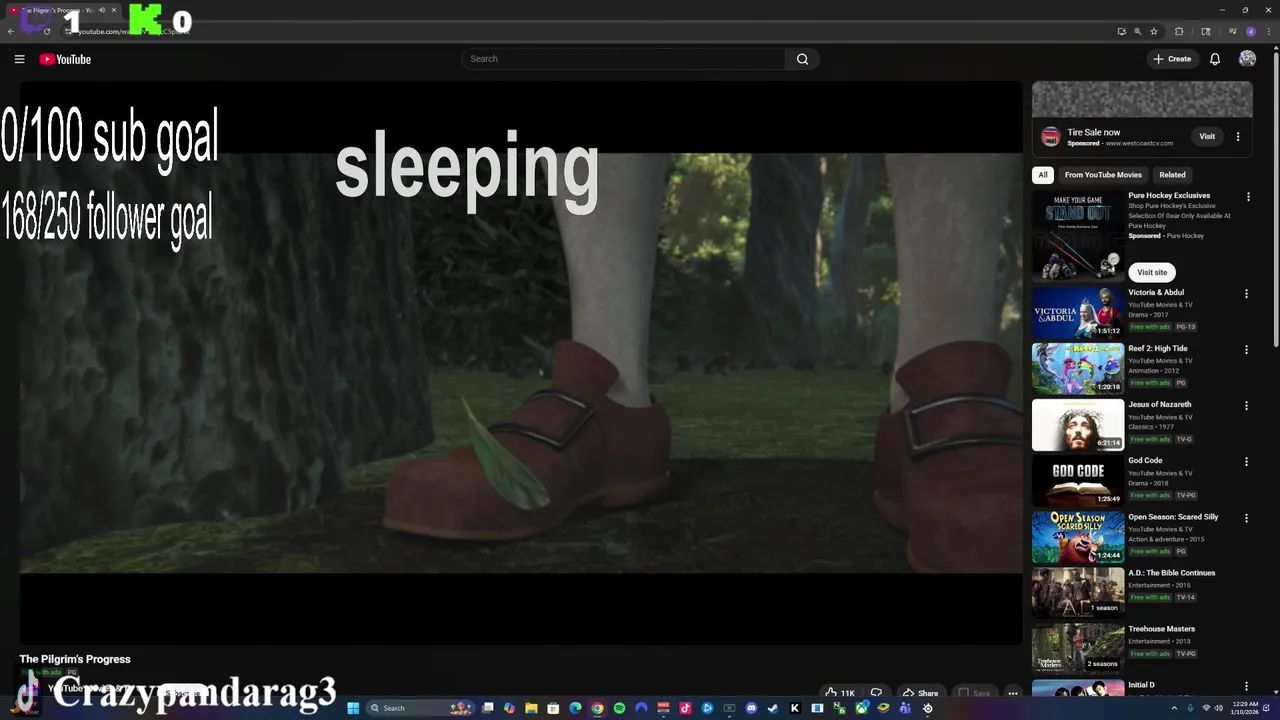Open options menu for Victoria & Abdul
The height and width of the screenshot is (720, 1280).
pyautogui.click(x=1246, y=294)
